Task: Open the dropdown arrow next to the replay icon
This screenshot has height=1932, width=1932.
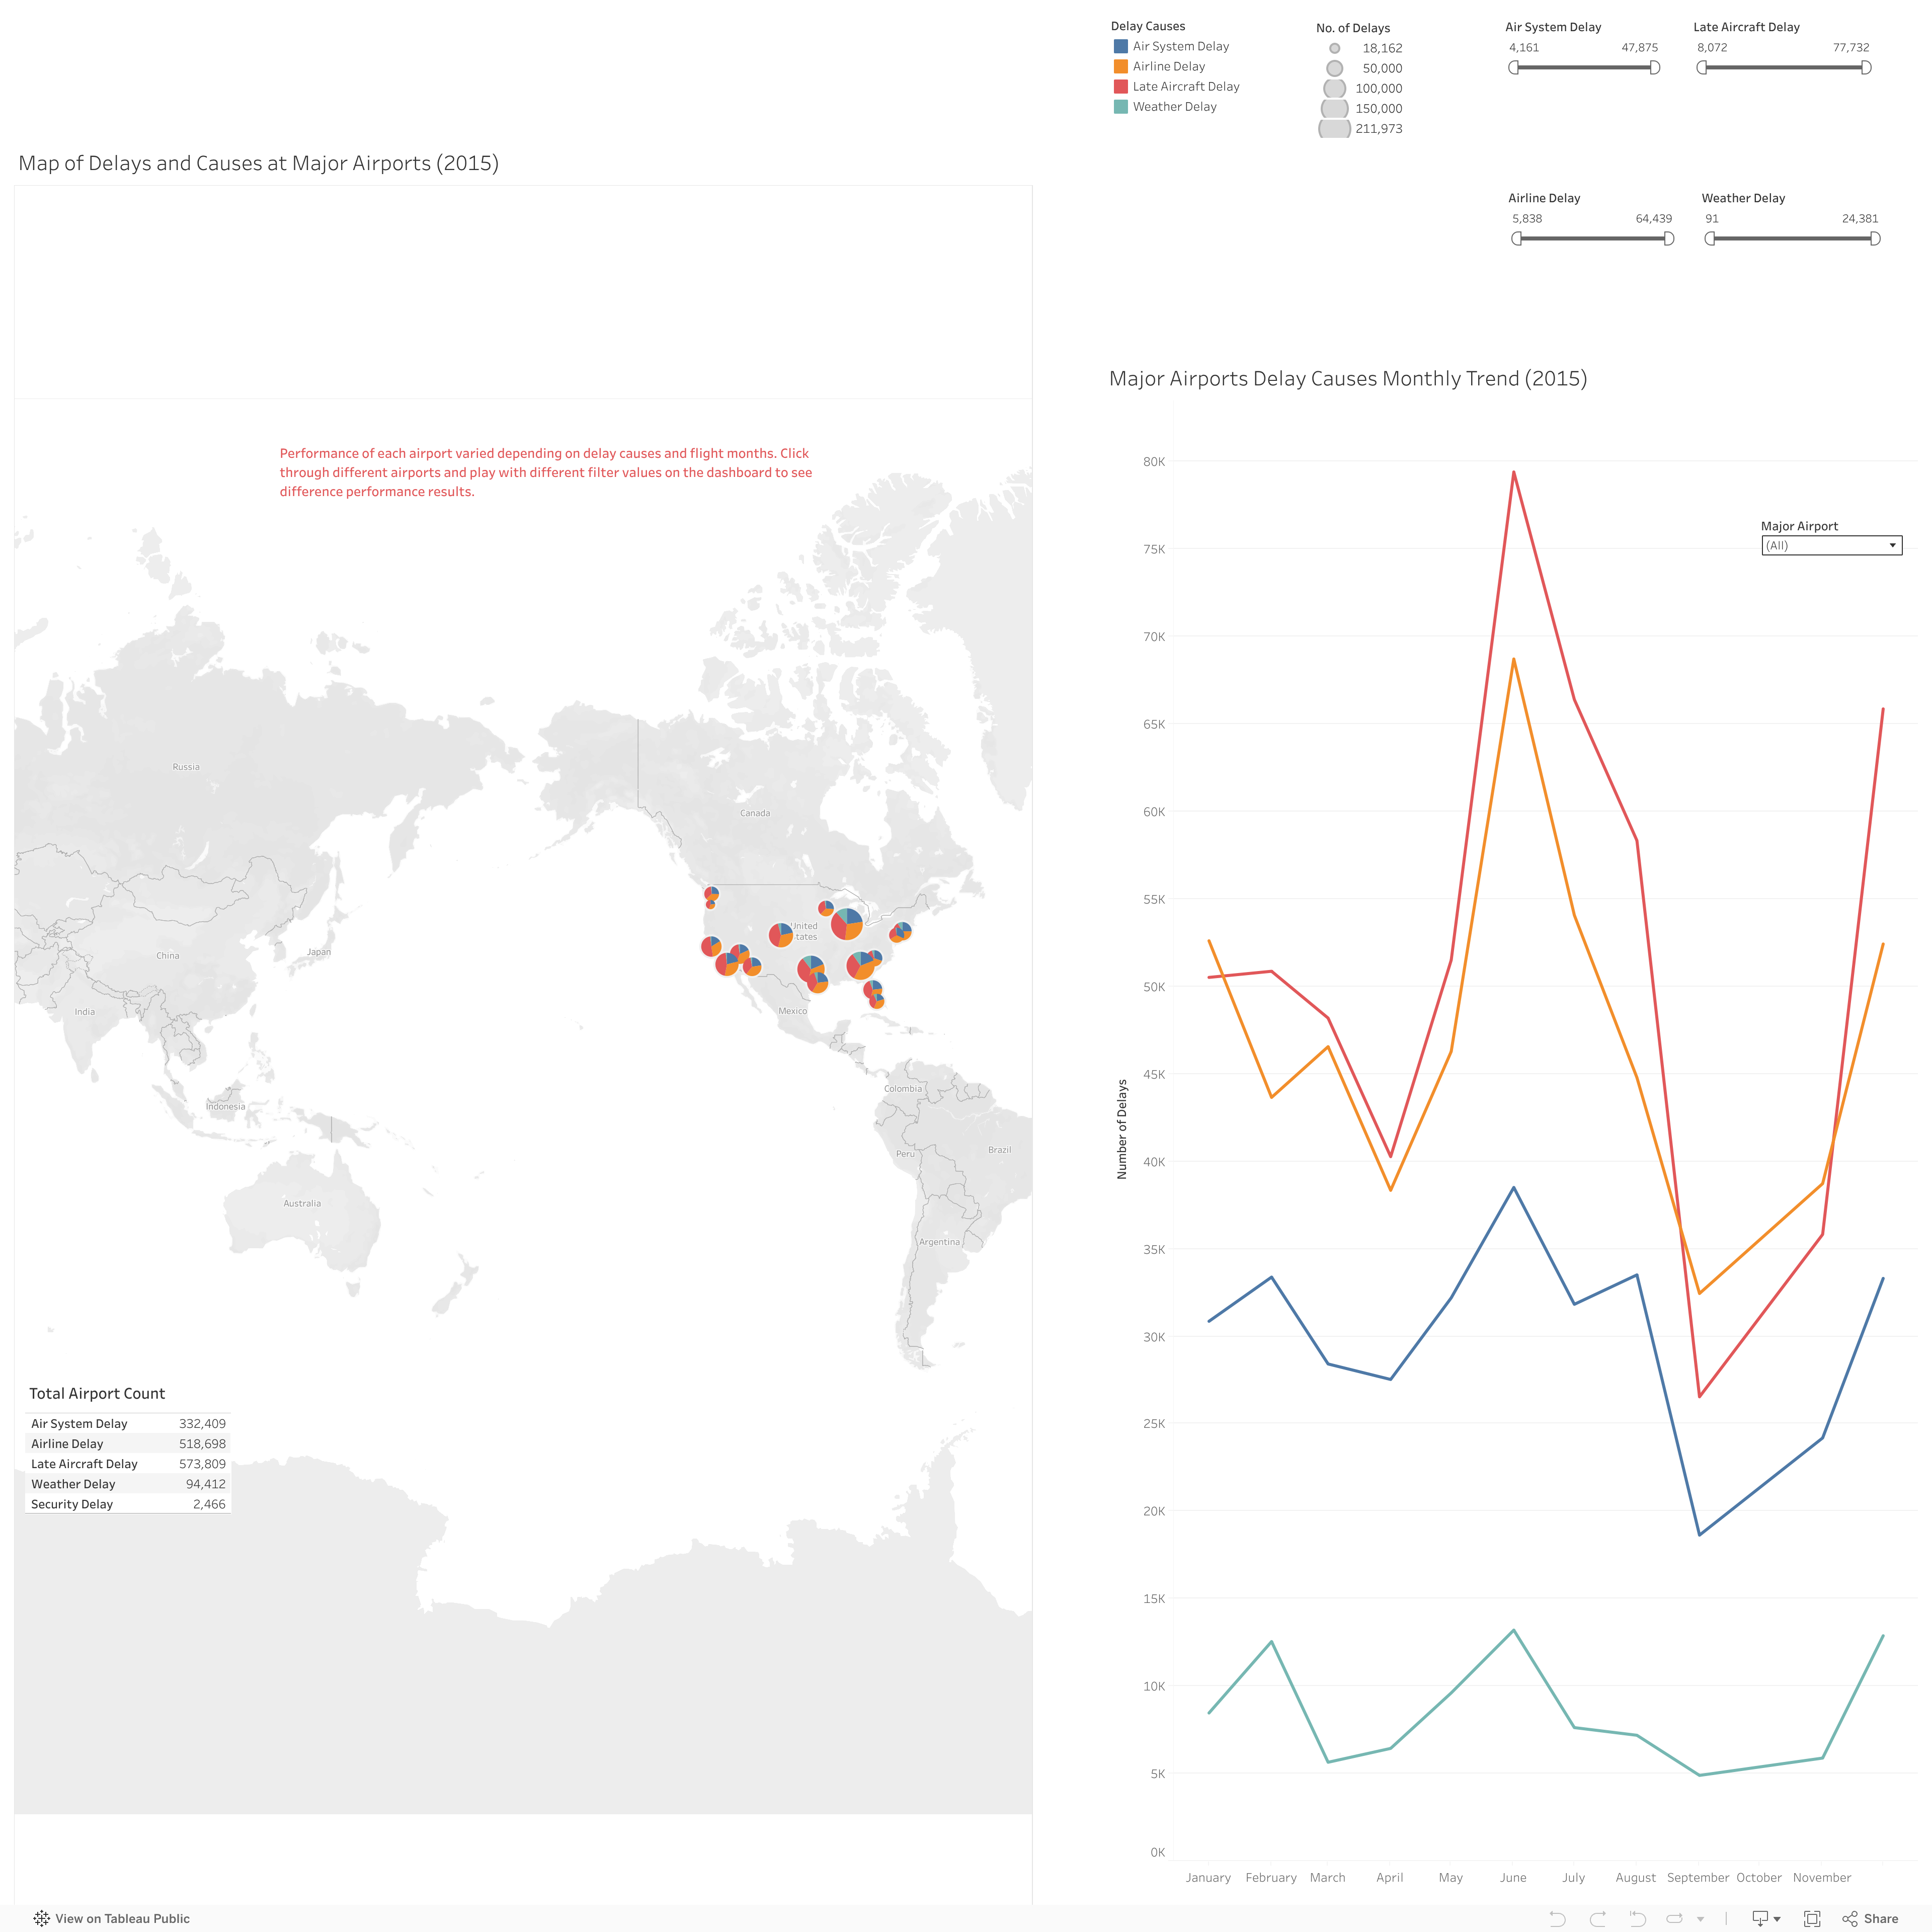Action: point(1700,1918)
